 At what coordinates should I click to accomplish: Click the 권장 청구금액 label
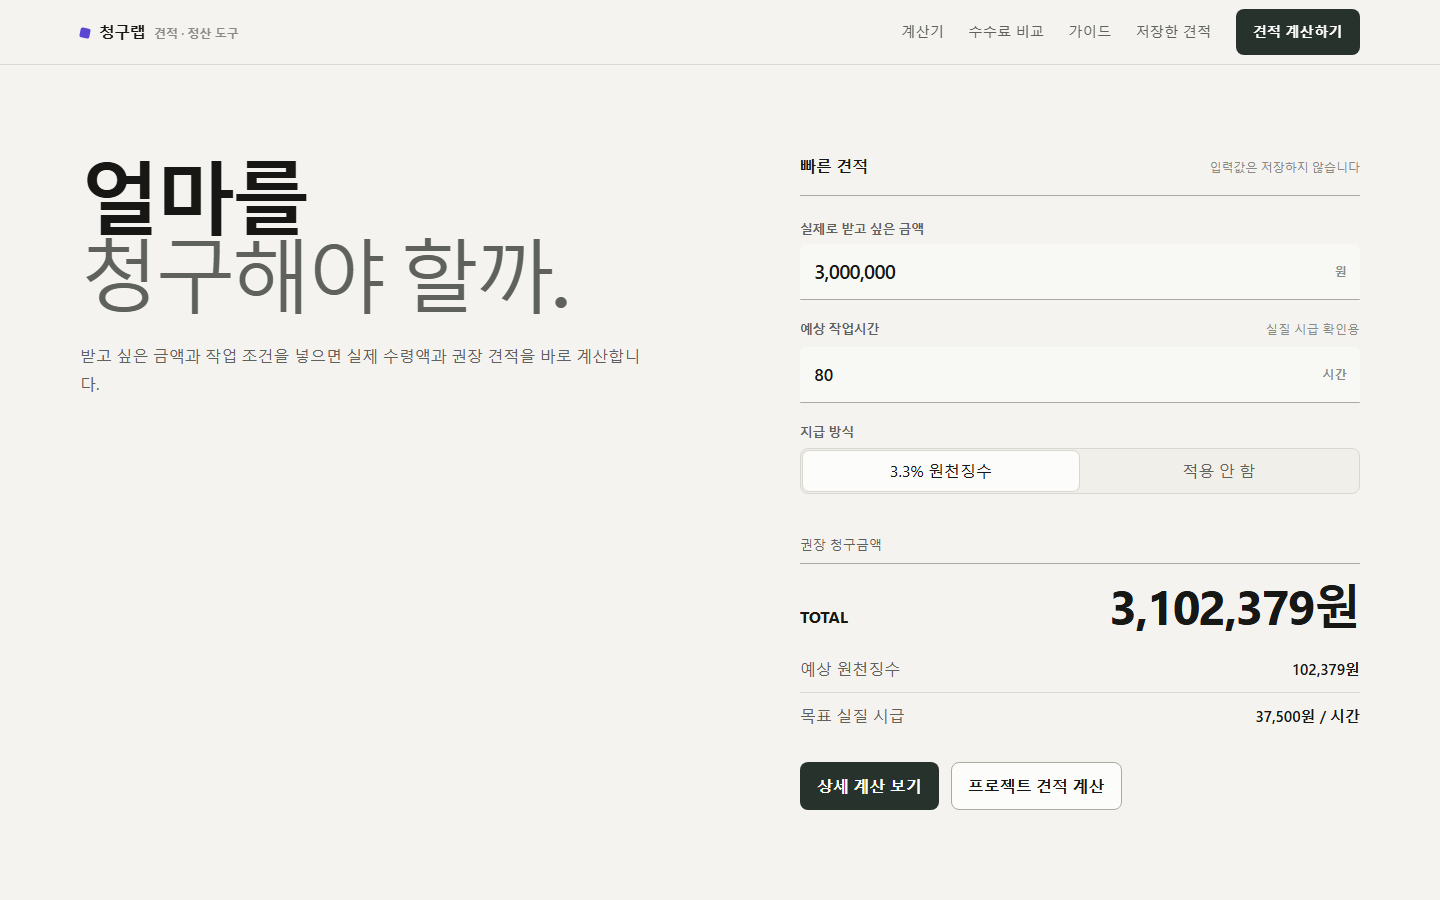pyautogui.click(x=840, y=545)
